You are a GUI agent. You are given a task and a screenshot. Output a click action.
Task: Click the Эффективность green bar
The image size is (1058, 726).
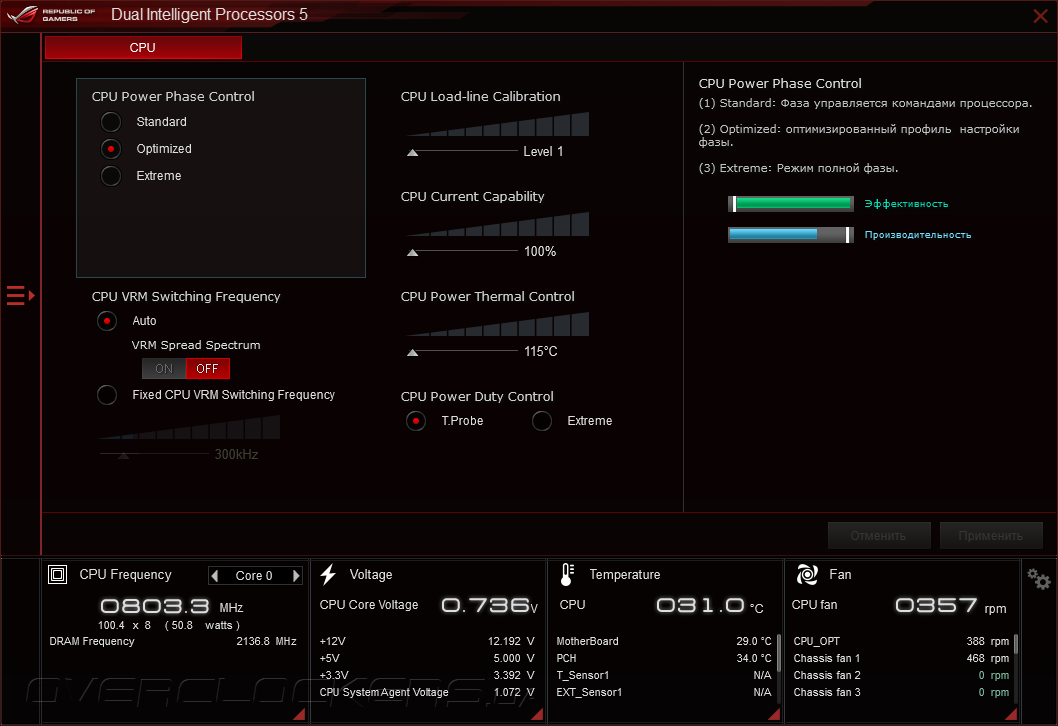click(x=791, y=203)
